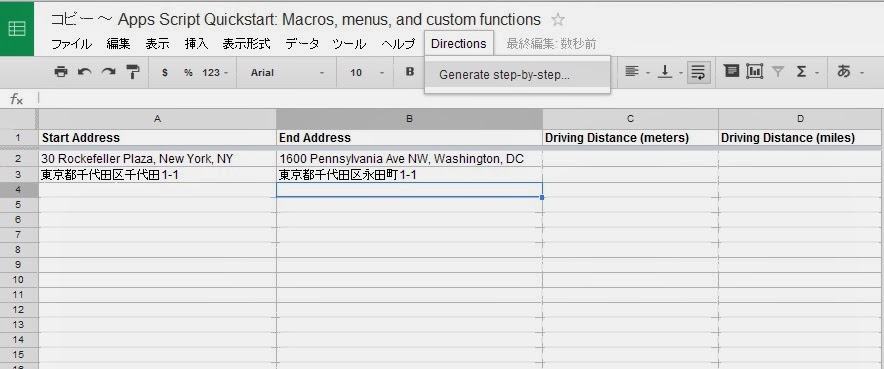Click the 最終編集: 数秒前 link
Image resolution: width=884 pixels, height=369 pixels.
coord(551,44)
